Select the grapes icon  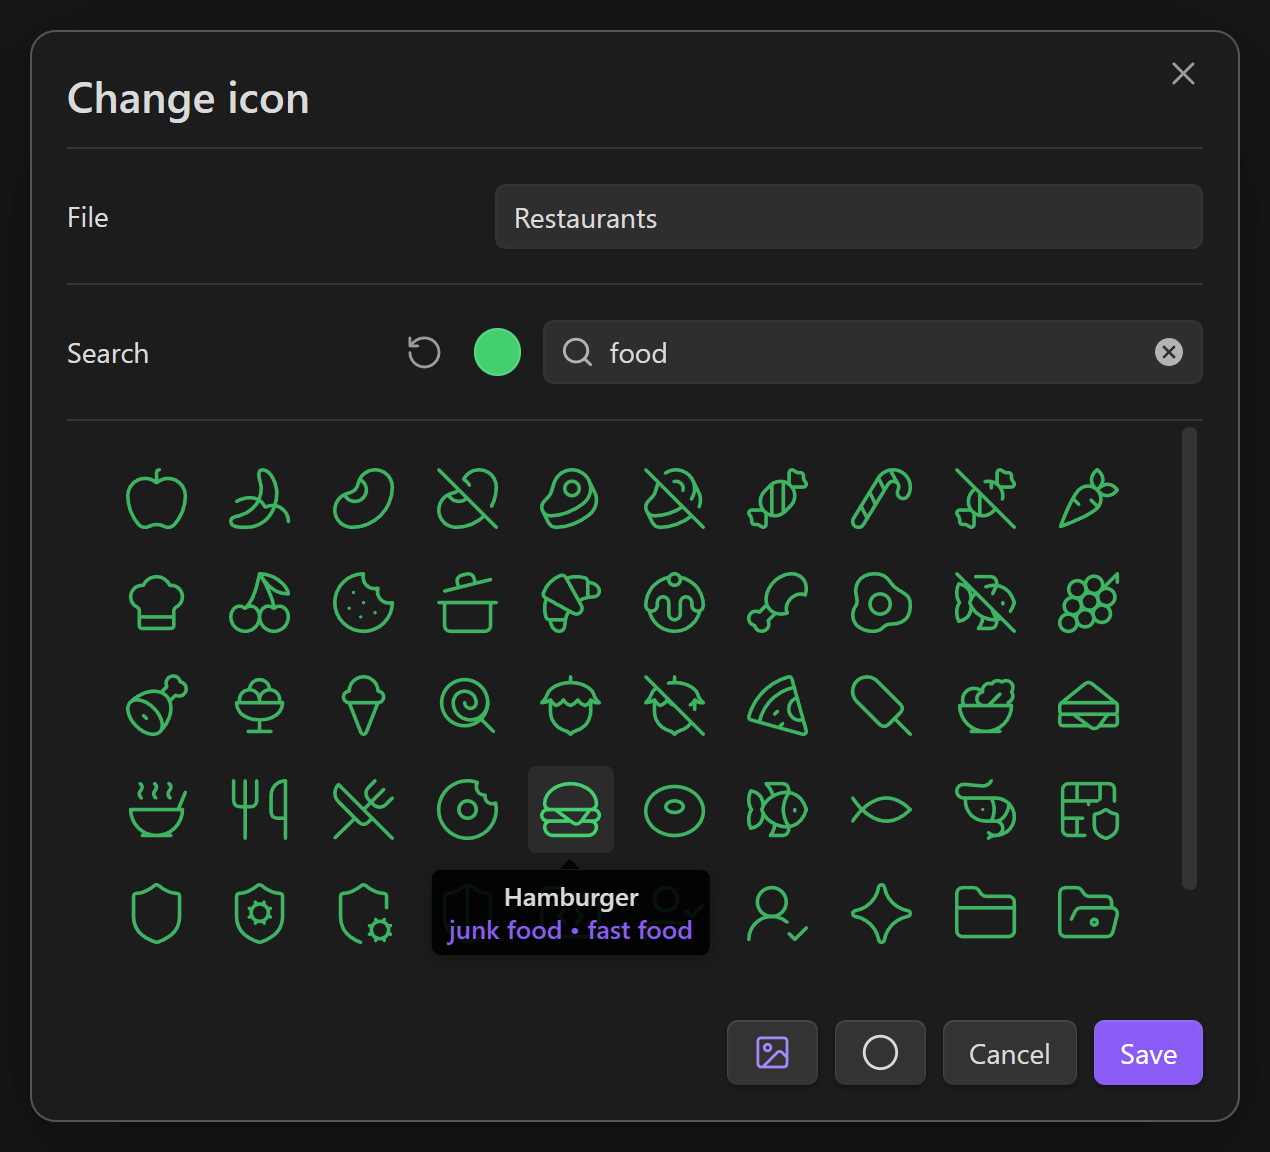point(1088,602)
